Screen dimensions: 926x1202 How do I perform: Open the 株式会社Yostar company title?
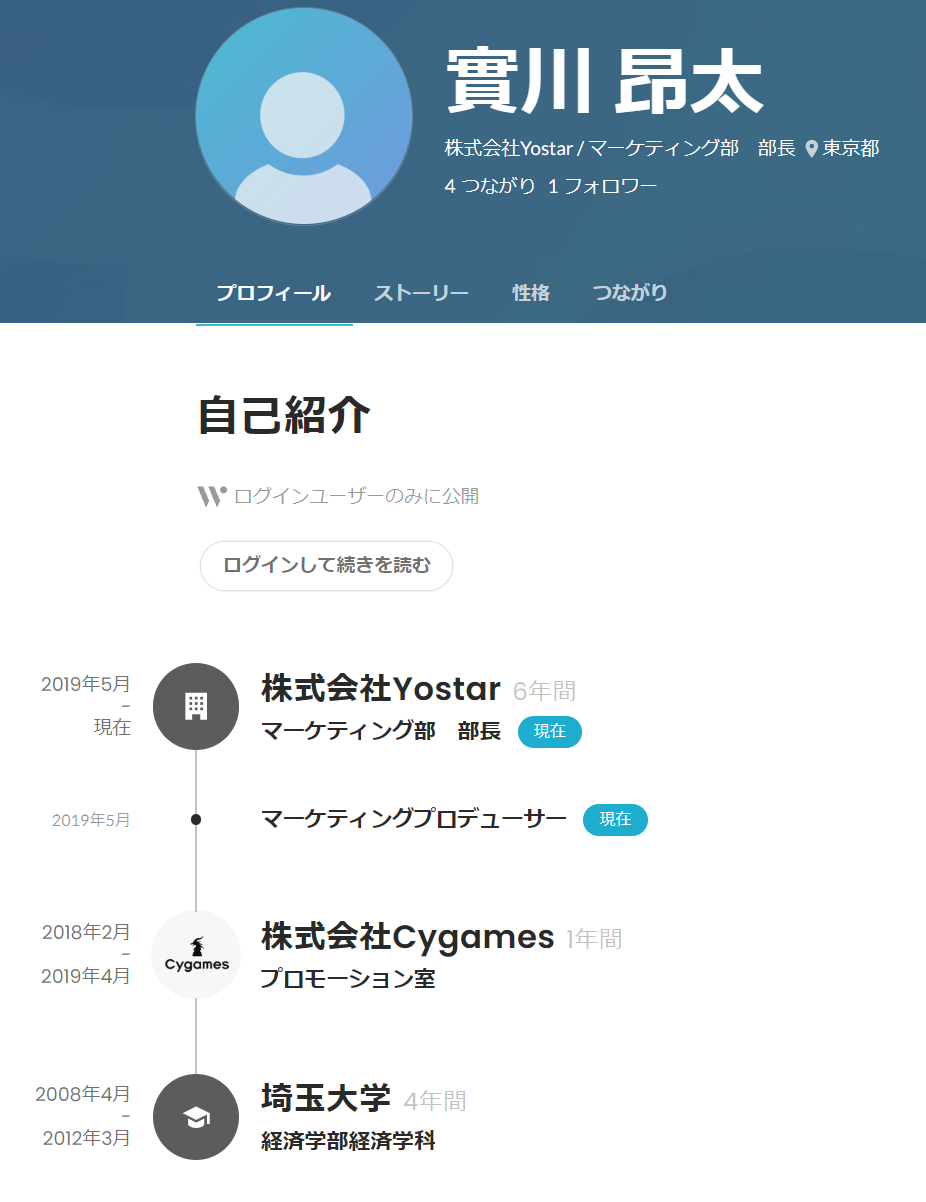[x=380, y=689]
